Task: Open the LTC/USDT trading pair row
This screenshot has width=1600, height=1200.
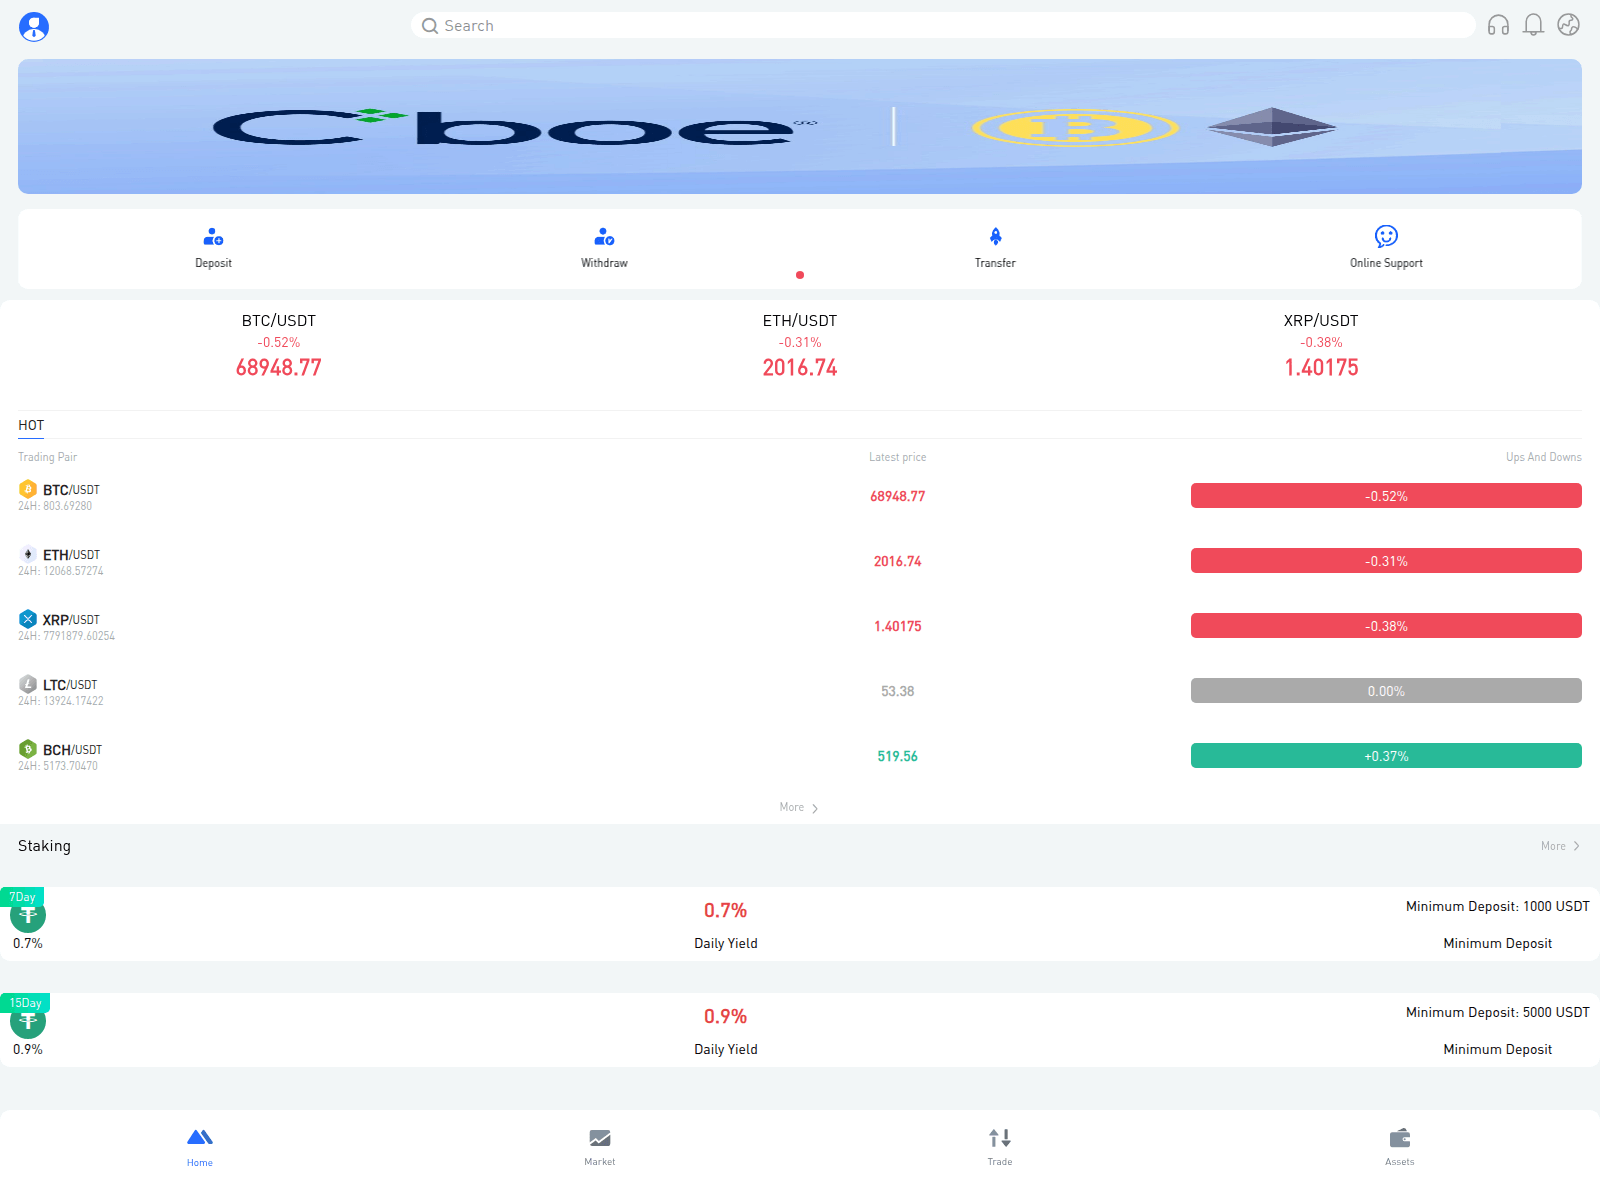Action: click(x=800, y=692)
